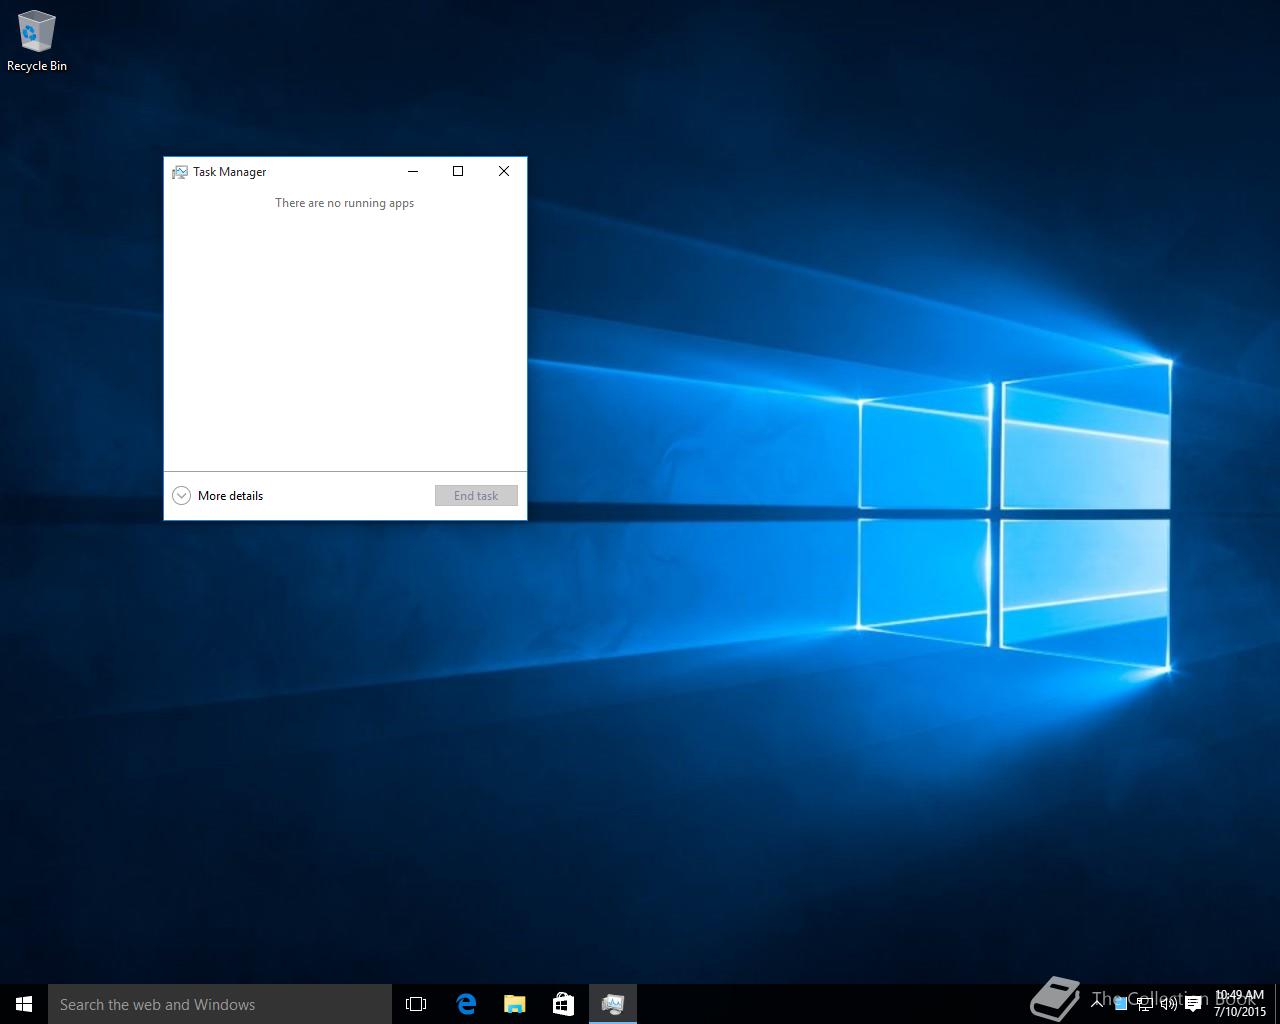Image resolution: width=1280 pixels, height=1024 pixels.
Task: Click the 'There are no running apps' text
Action: 344,203
